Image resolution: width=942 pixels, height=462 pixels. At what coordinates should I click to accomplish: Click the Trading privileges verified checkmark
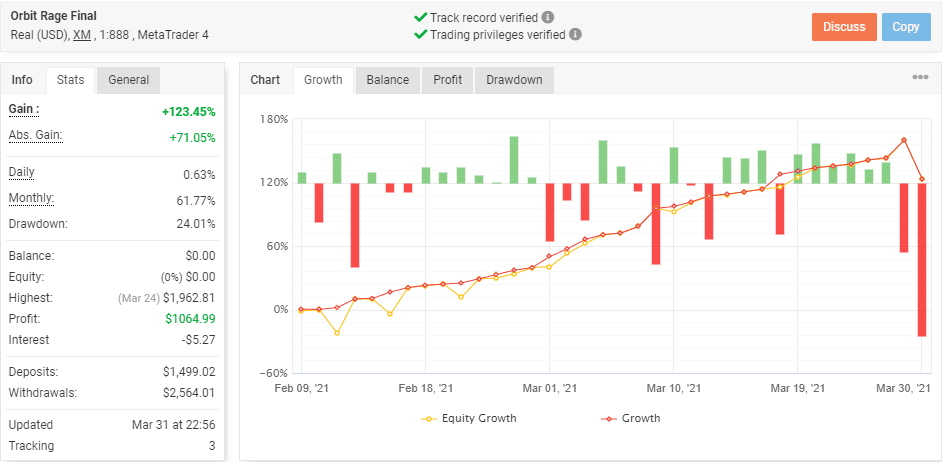(x=420, y=34)
